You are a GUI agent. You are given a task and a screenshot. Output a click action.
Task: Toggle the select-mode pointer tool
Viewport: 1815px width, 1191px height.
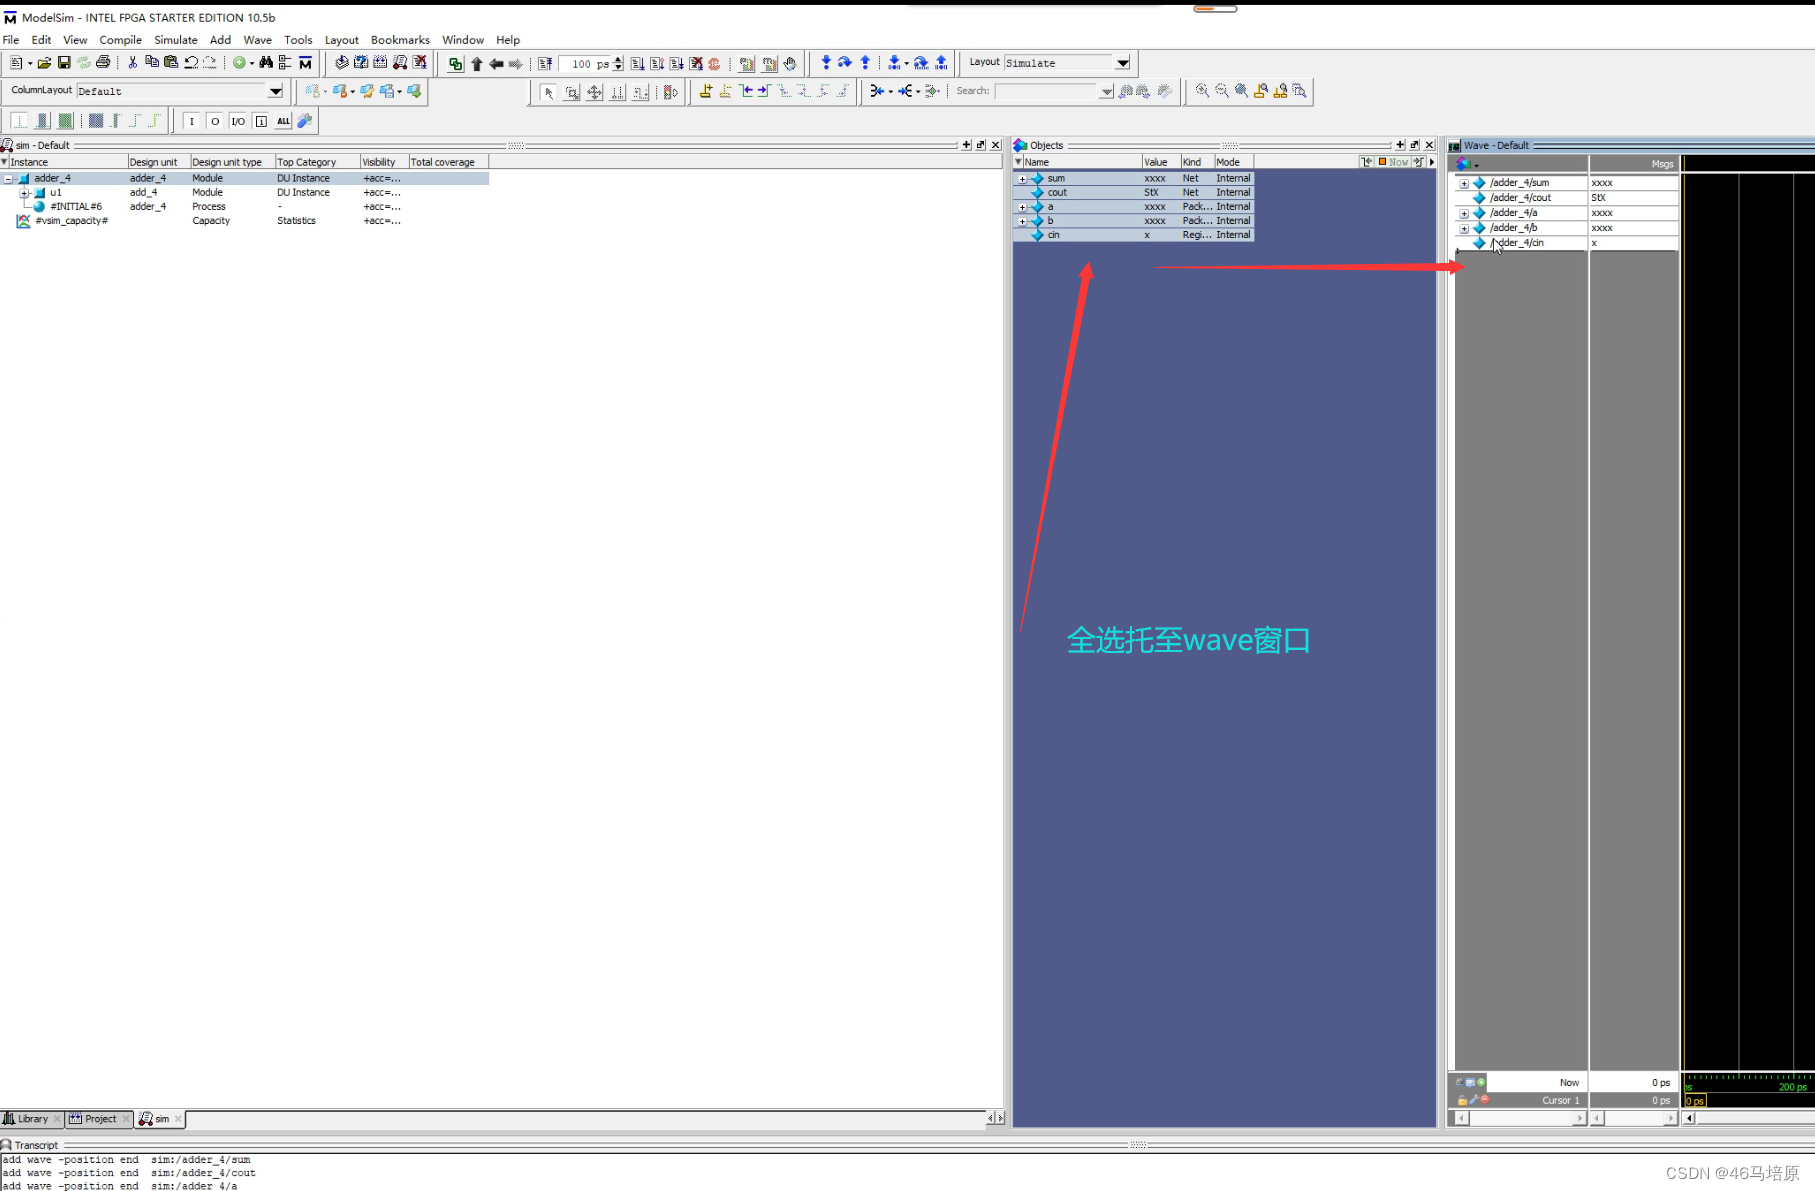click(548, 92)
